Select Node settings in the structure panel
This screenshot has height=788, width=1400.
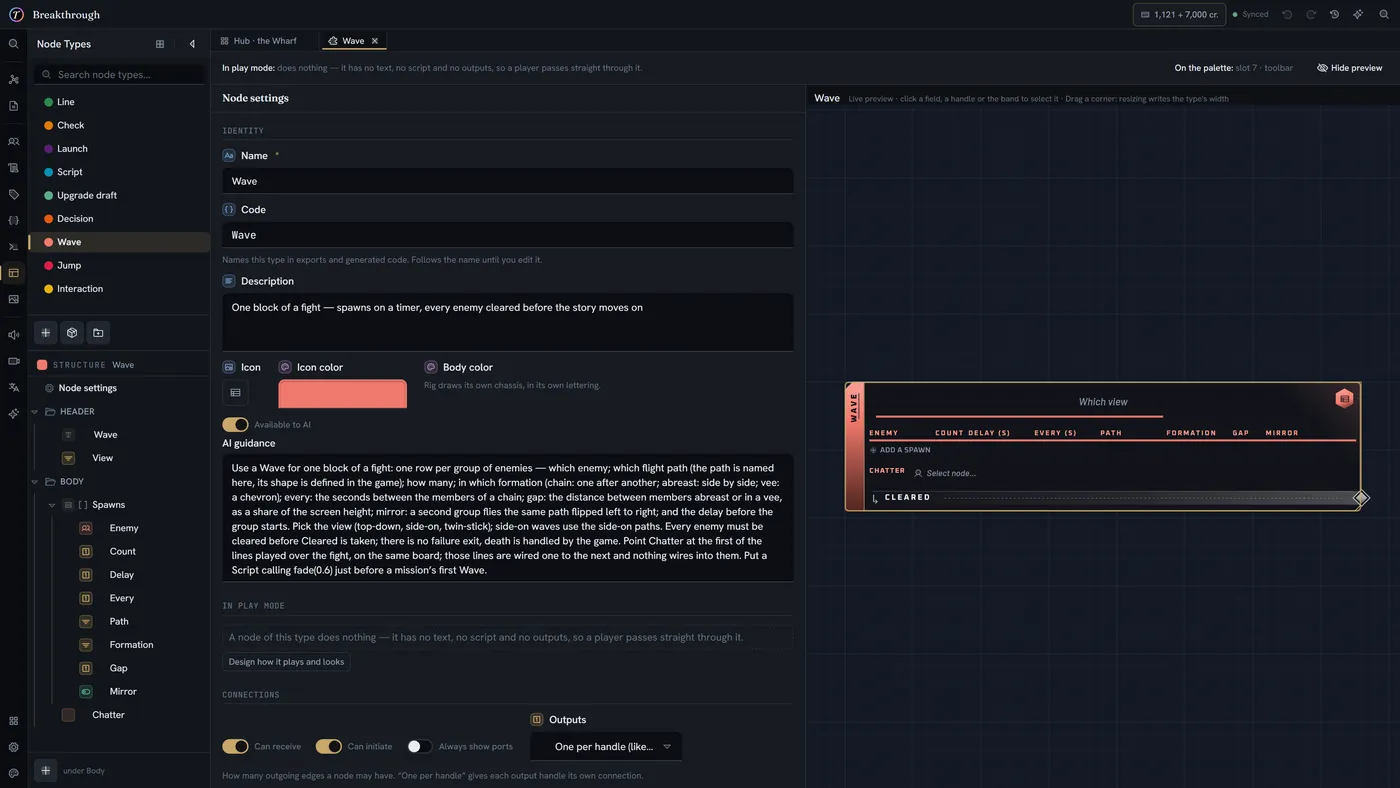click(x=87, y=388)
